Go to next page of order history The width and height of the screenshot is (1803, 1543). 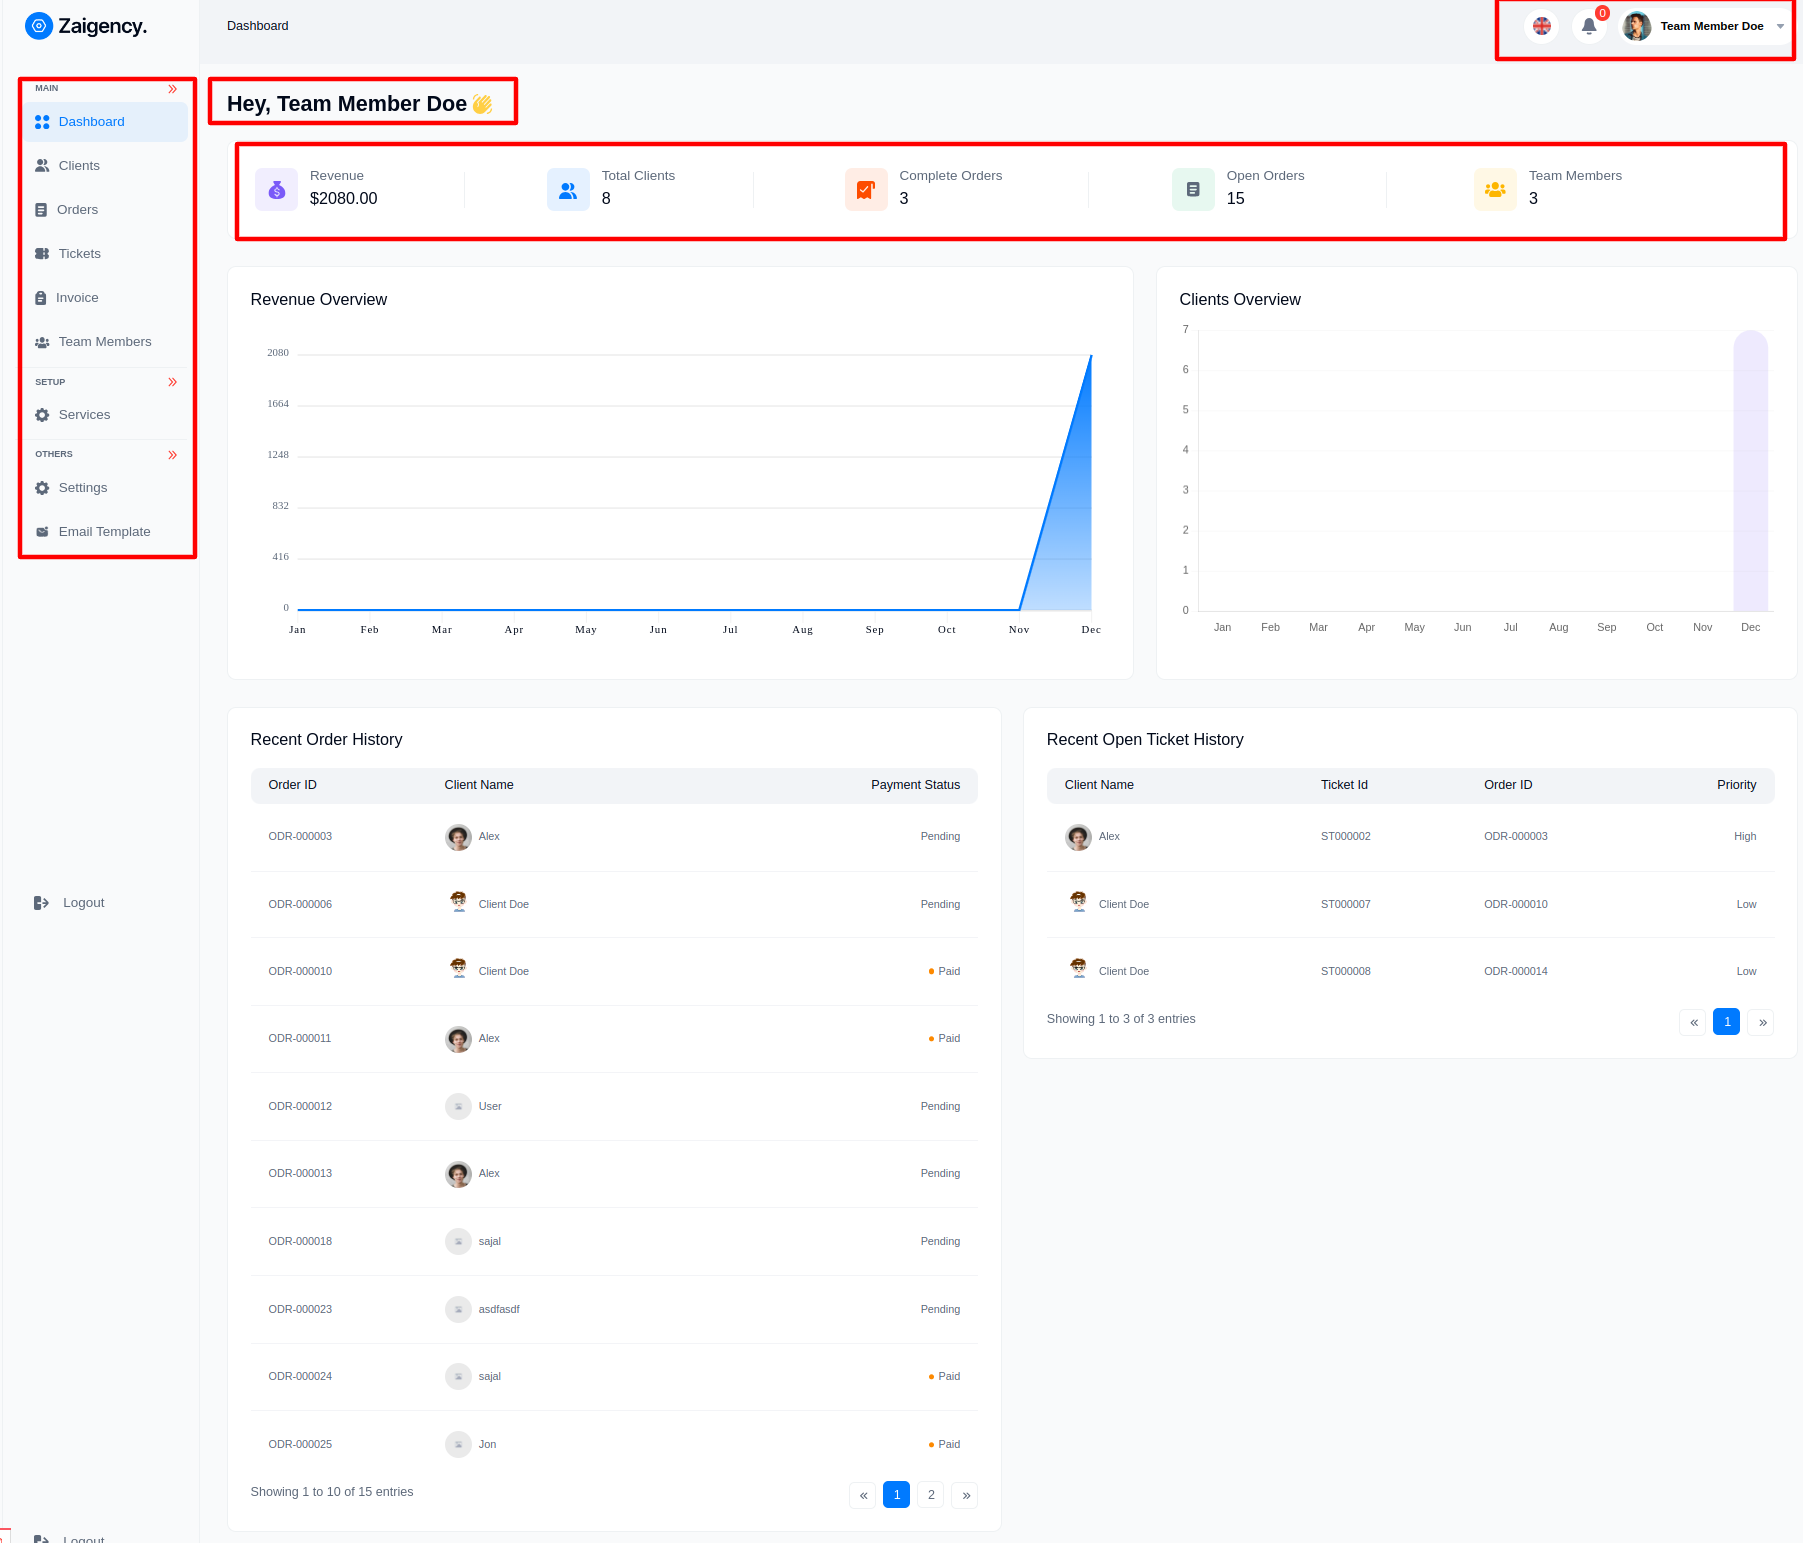click(x=966, y=1495)
